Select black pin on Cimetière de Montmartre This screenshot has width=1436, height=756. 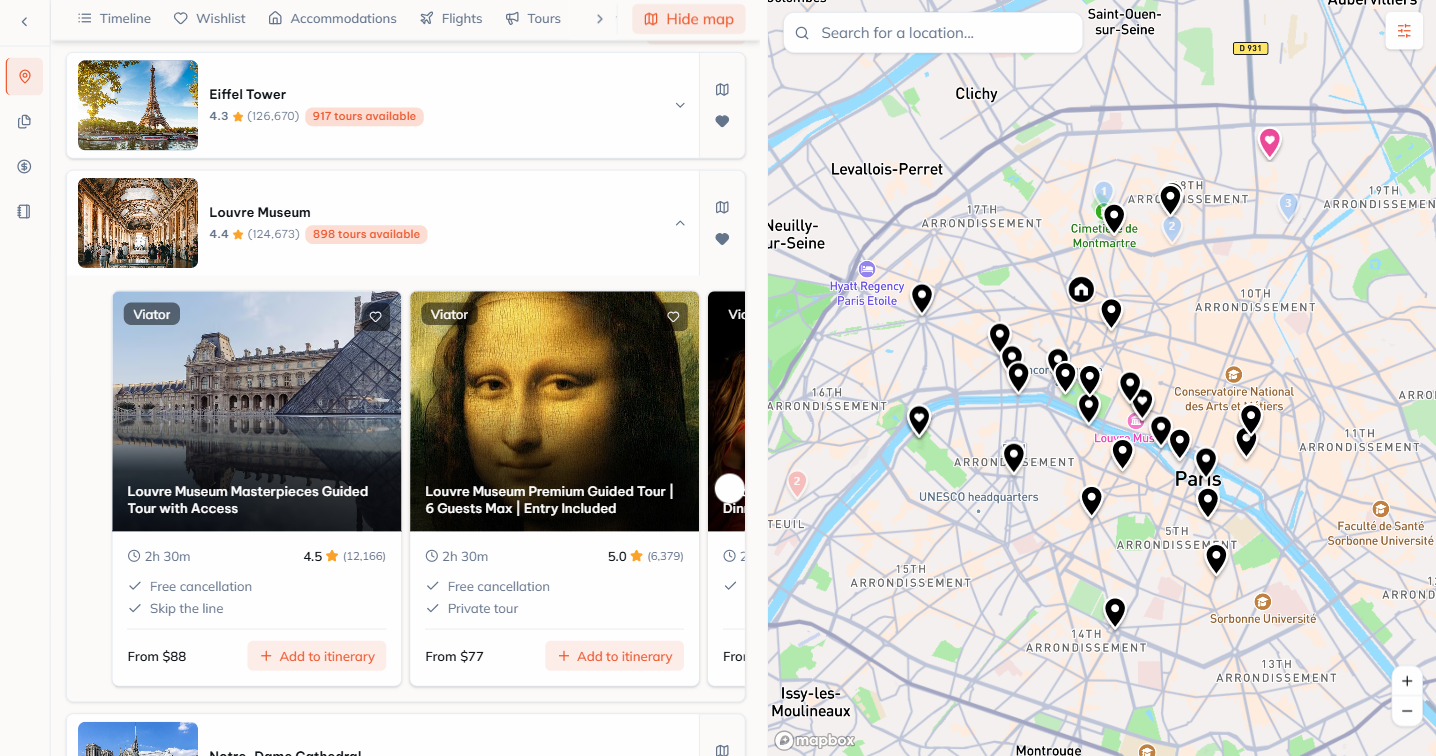pos(1114,218)
